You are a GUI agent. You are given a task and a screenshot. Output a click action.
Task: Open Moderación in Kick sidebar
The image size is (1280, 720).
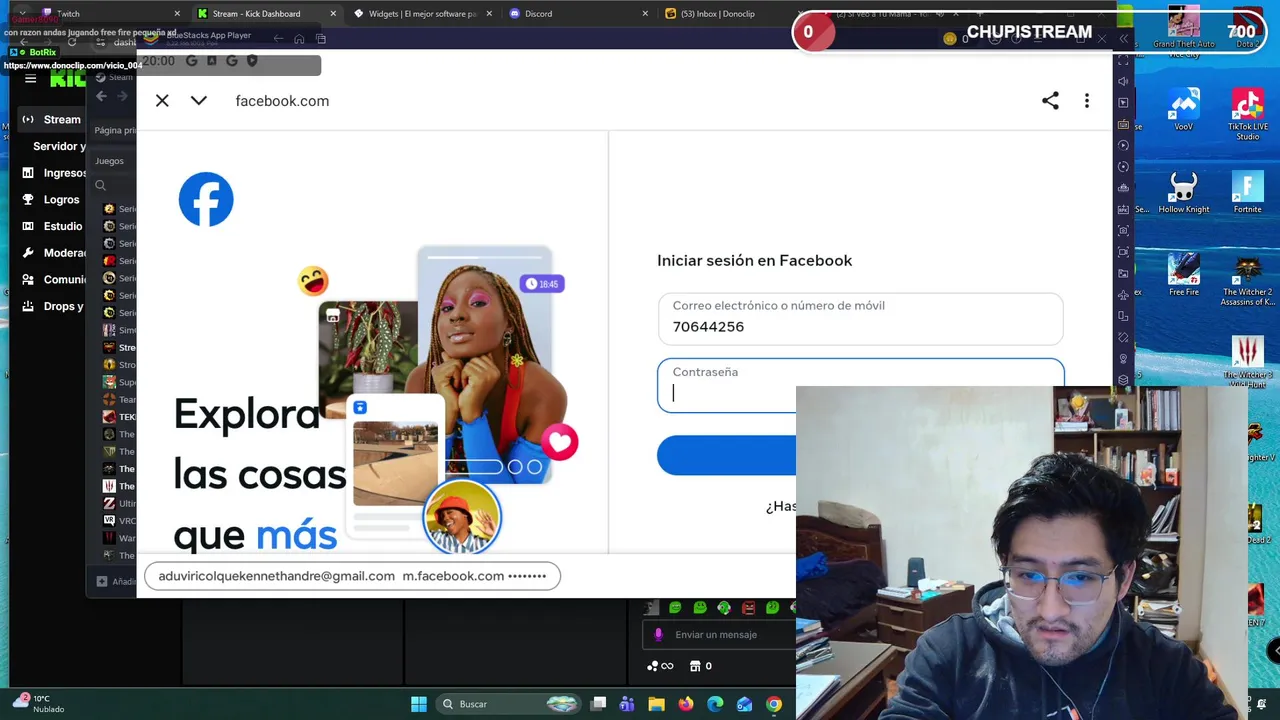(52, 253)
